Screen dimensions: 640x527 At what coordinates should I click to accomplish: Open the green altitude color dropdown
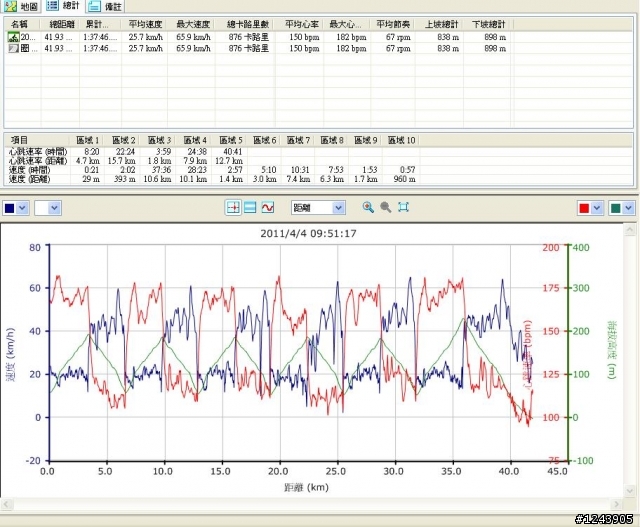pos(627,208)
